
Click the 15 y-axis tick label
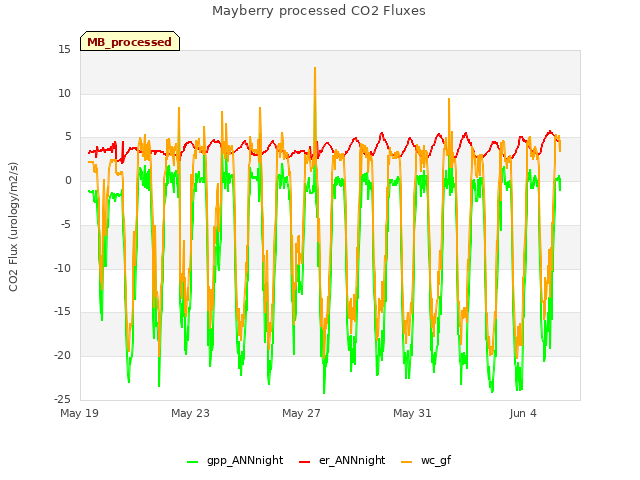pyautogui.click(x=64, y=50)
